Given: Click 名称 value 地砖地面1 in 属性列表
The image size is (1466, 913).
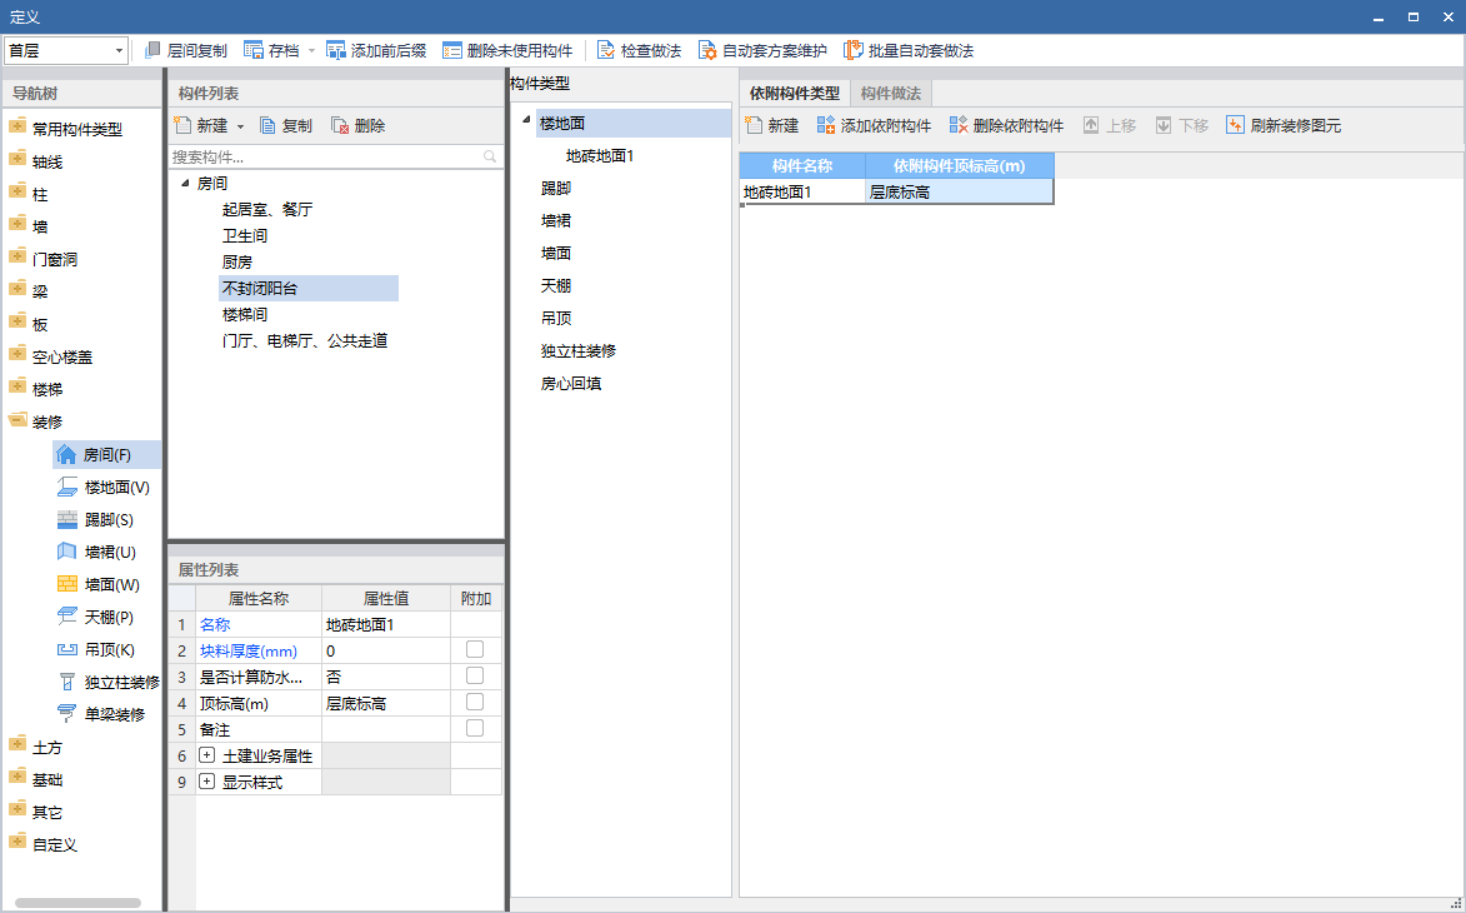Looking at the screenshot, I should pyautogui.click(x=386, y=624).
